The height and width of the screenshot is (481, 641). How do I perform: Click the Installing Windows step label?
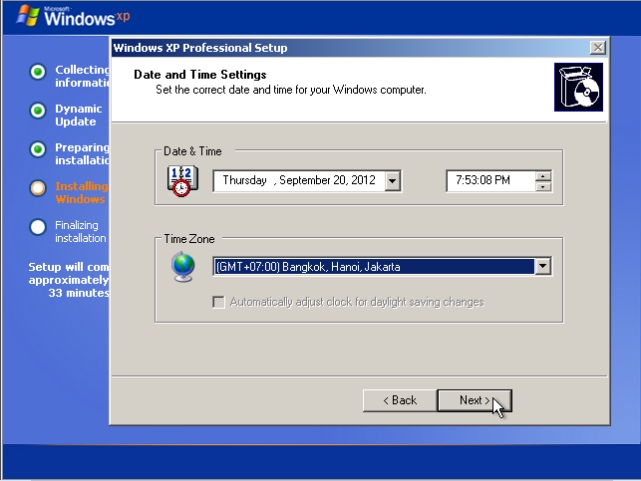82,192
